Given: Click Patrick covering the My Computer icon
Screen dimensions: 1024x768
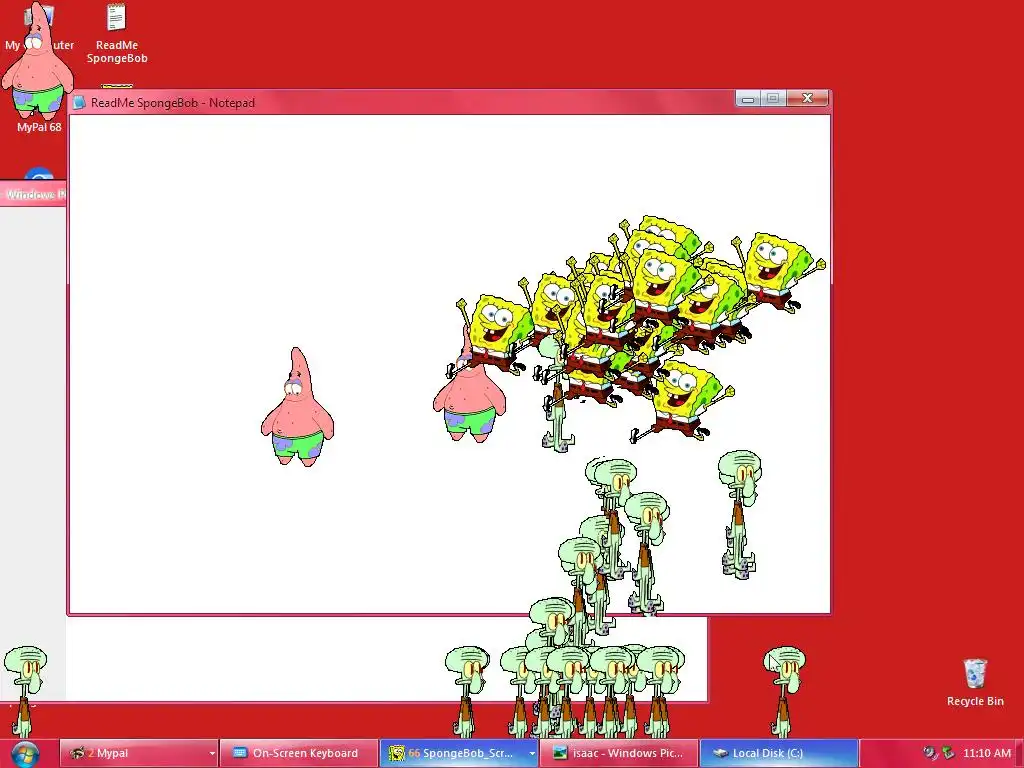Looking at the screenshot, I should (x=37, y=60).
